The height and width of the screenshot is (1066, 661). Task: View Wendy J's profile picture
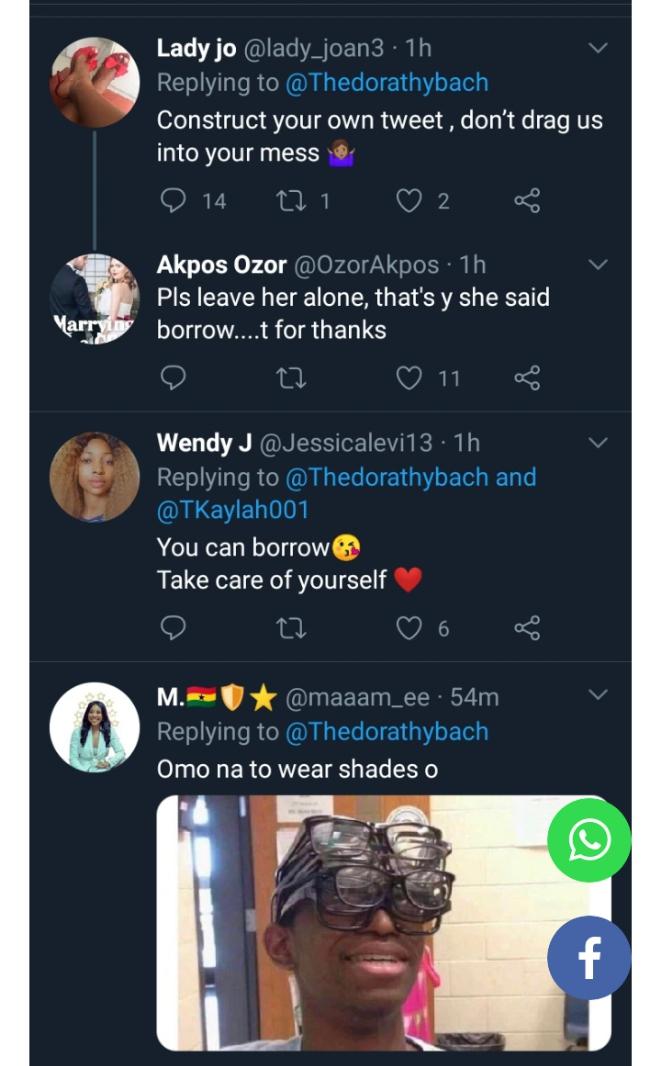click(94, 476)
